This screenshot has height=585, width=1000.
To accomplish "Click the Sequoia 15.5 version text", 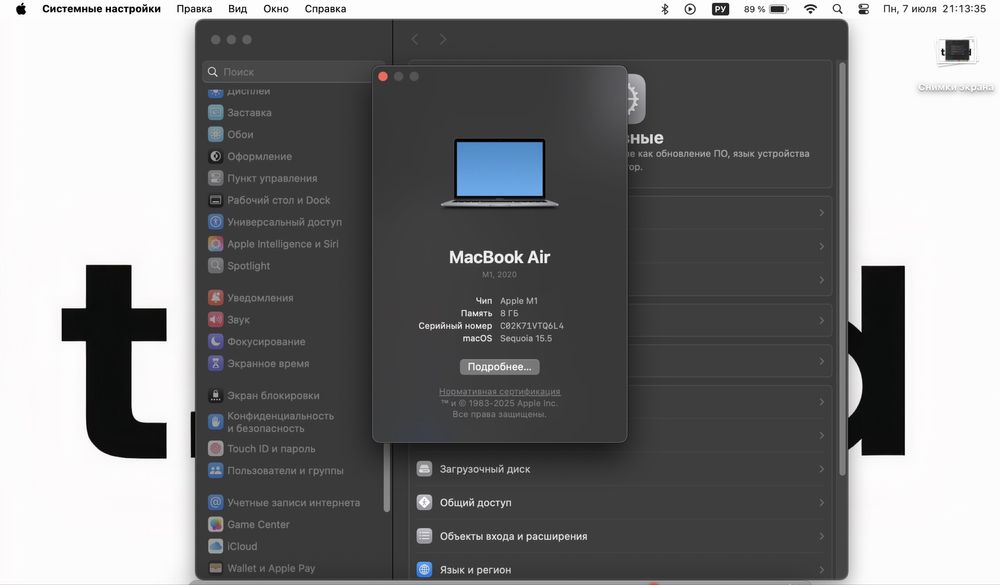I will 526,339.
